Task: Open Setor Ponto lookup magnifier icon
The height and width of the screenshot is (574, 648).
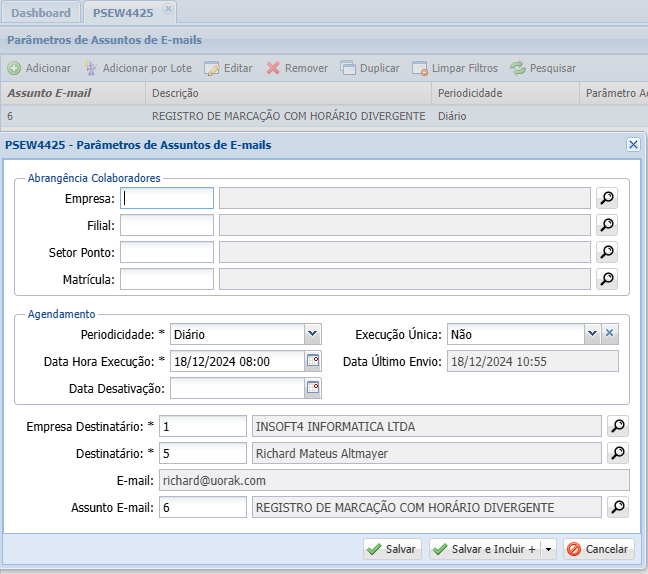Action: pos(607,252)
